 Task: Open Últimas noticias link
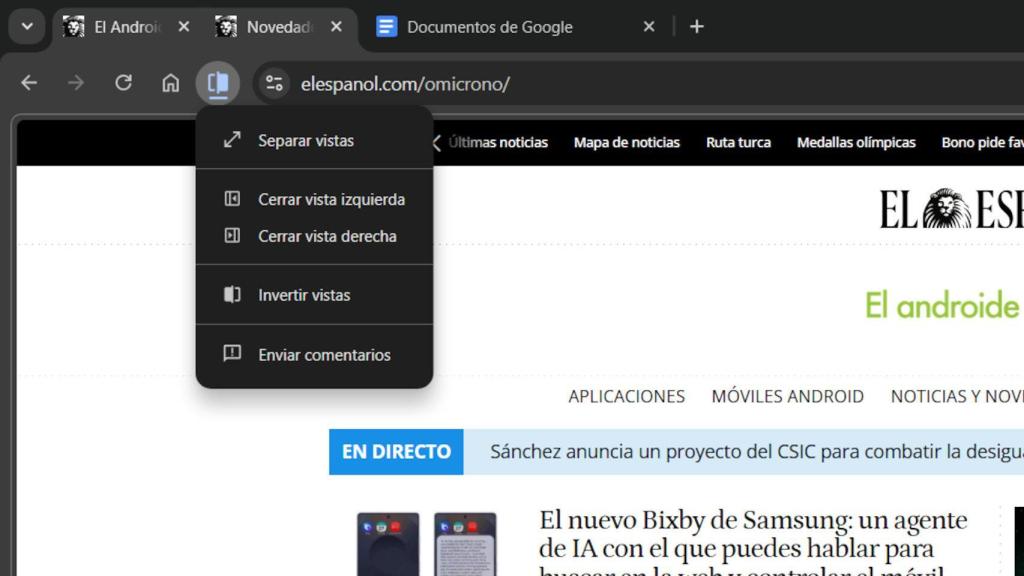point(498,142)
